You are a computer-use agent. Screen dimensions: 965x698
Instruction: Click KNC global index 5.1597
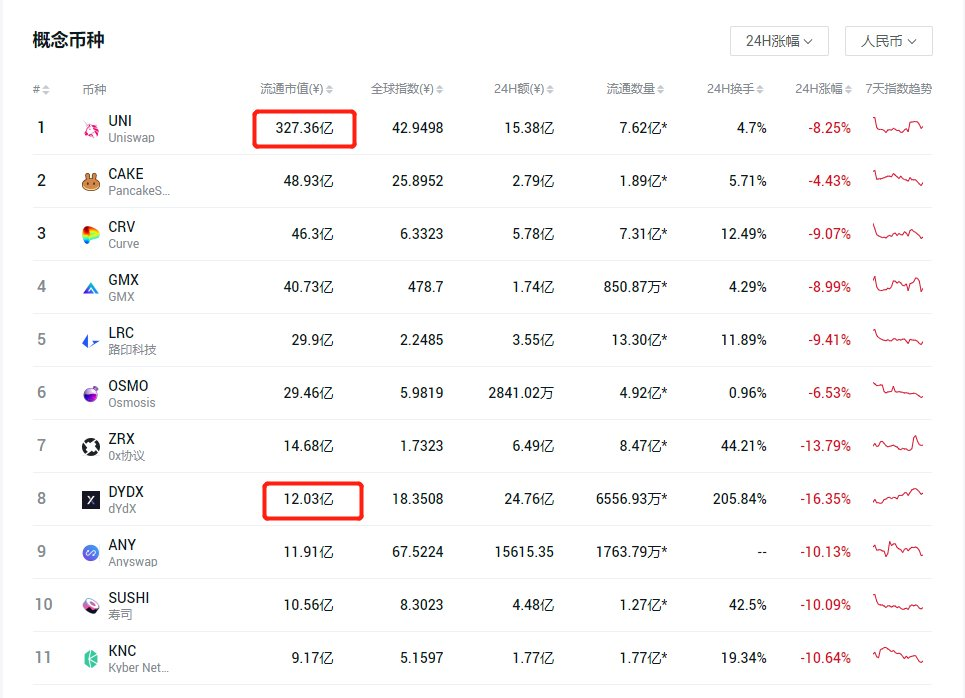[x=422, y=658]
